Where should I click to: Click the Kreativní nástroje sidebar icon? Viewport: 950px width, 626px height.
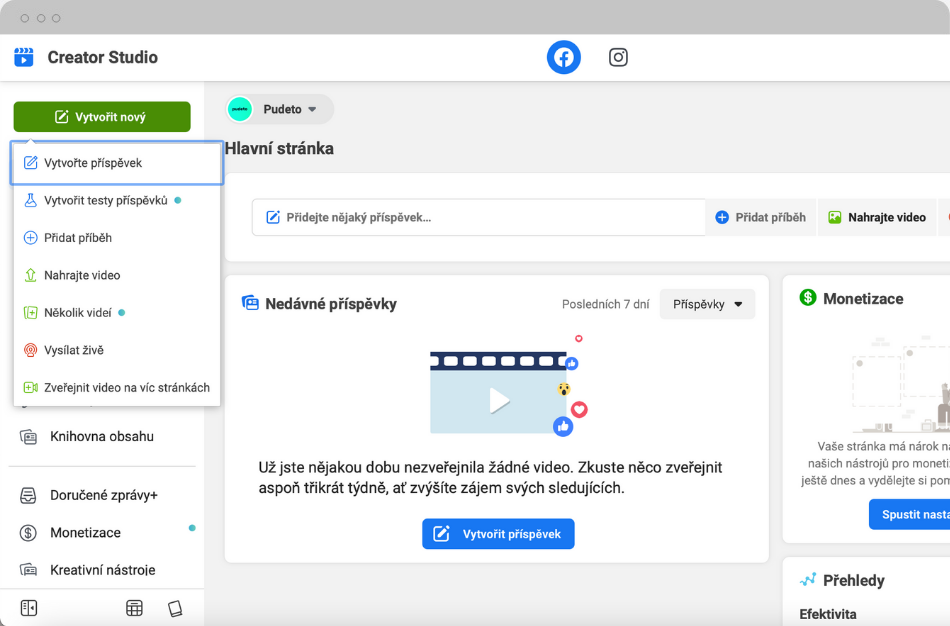(28, 570)
